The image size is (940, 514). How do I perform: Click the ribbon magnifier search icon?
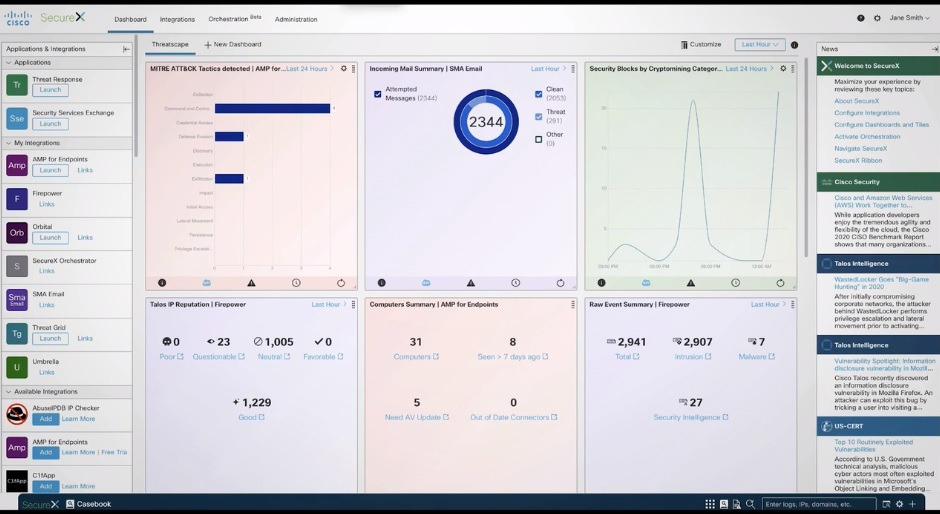[x=750, y=504]
